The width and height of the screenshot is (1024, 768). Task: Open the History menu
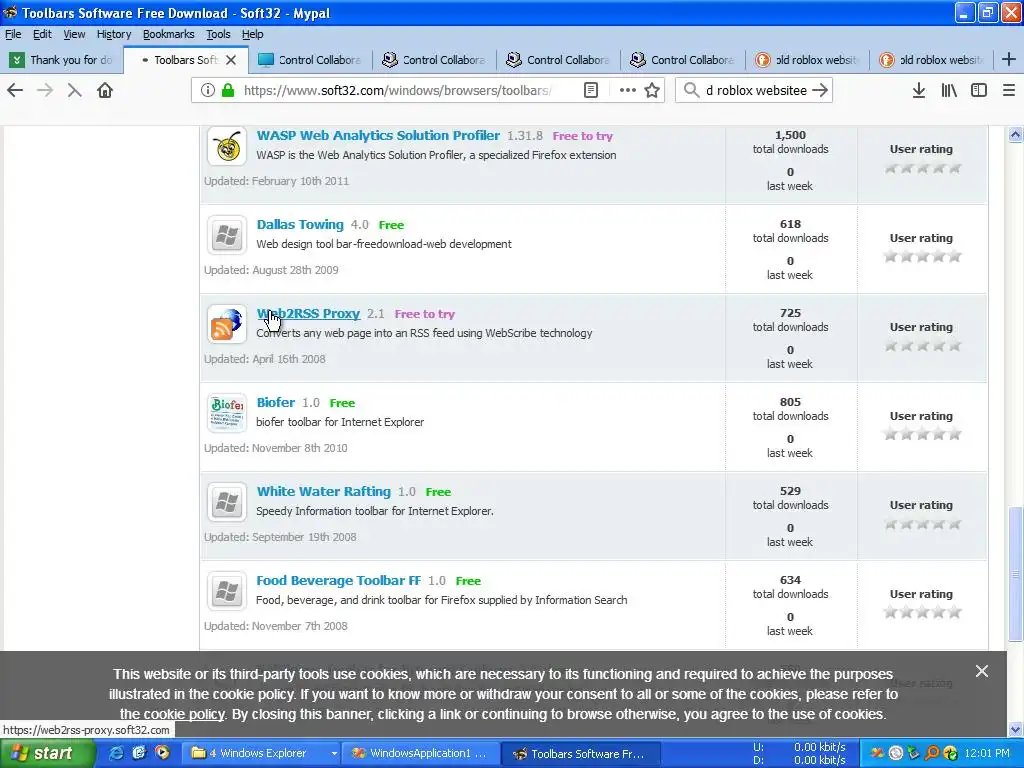pyautogui.click(x=114, y=34)
